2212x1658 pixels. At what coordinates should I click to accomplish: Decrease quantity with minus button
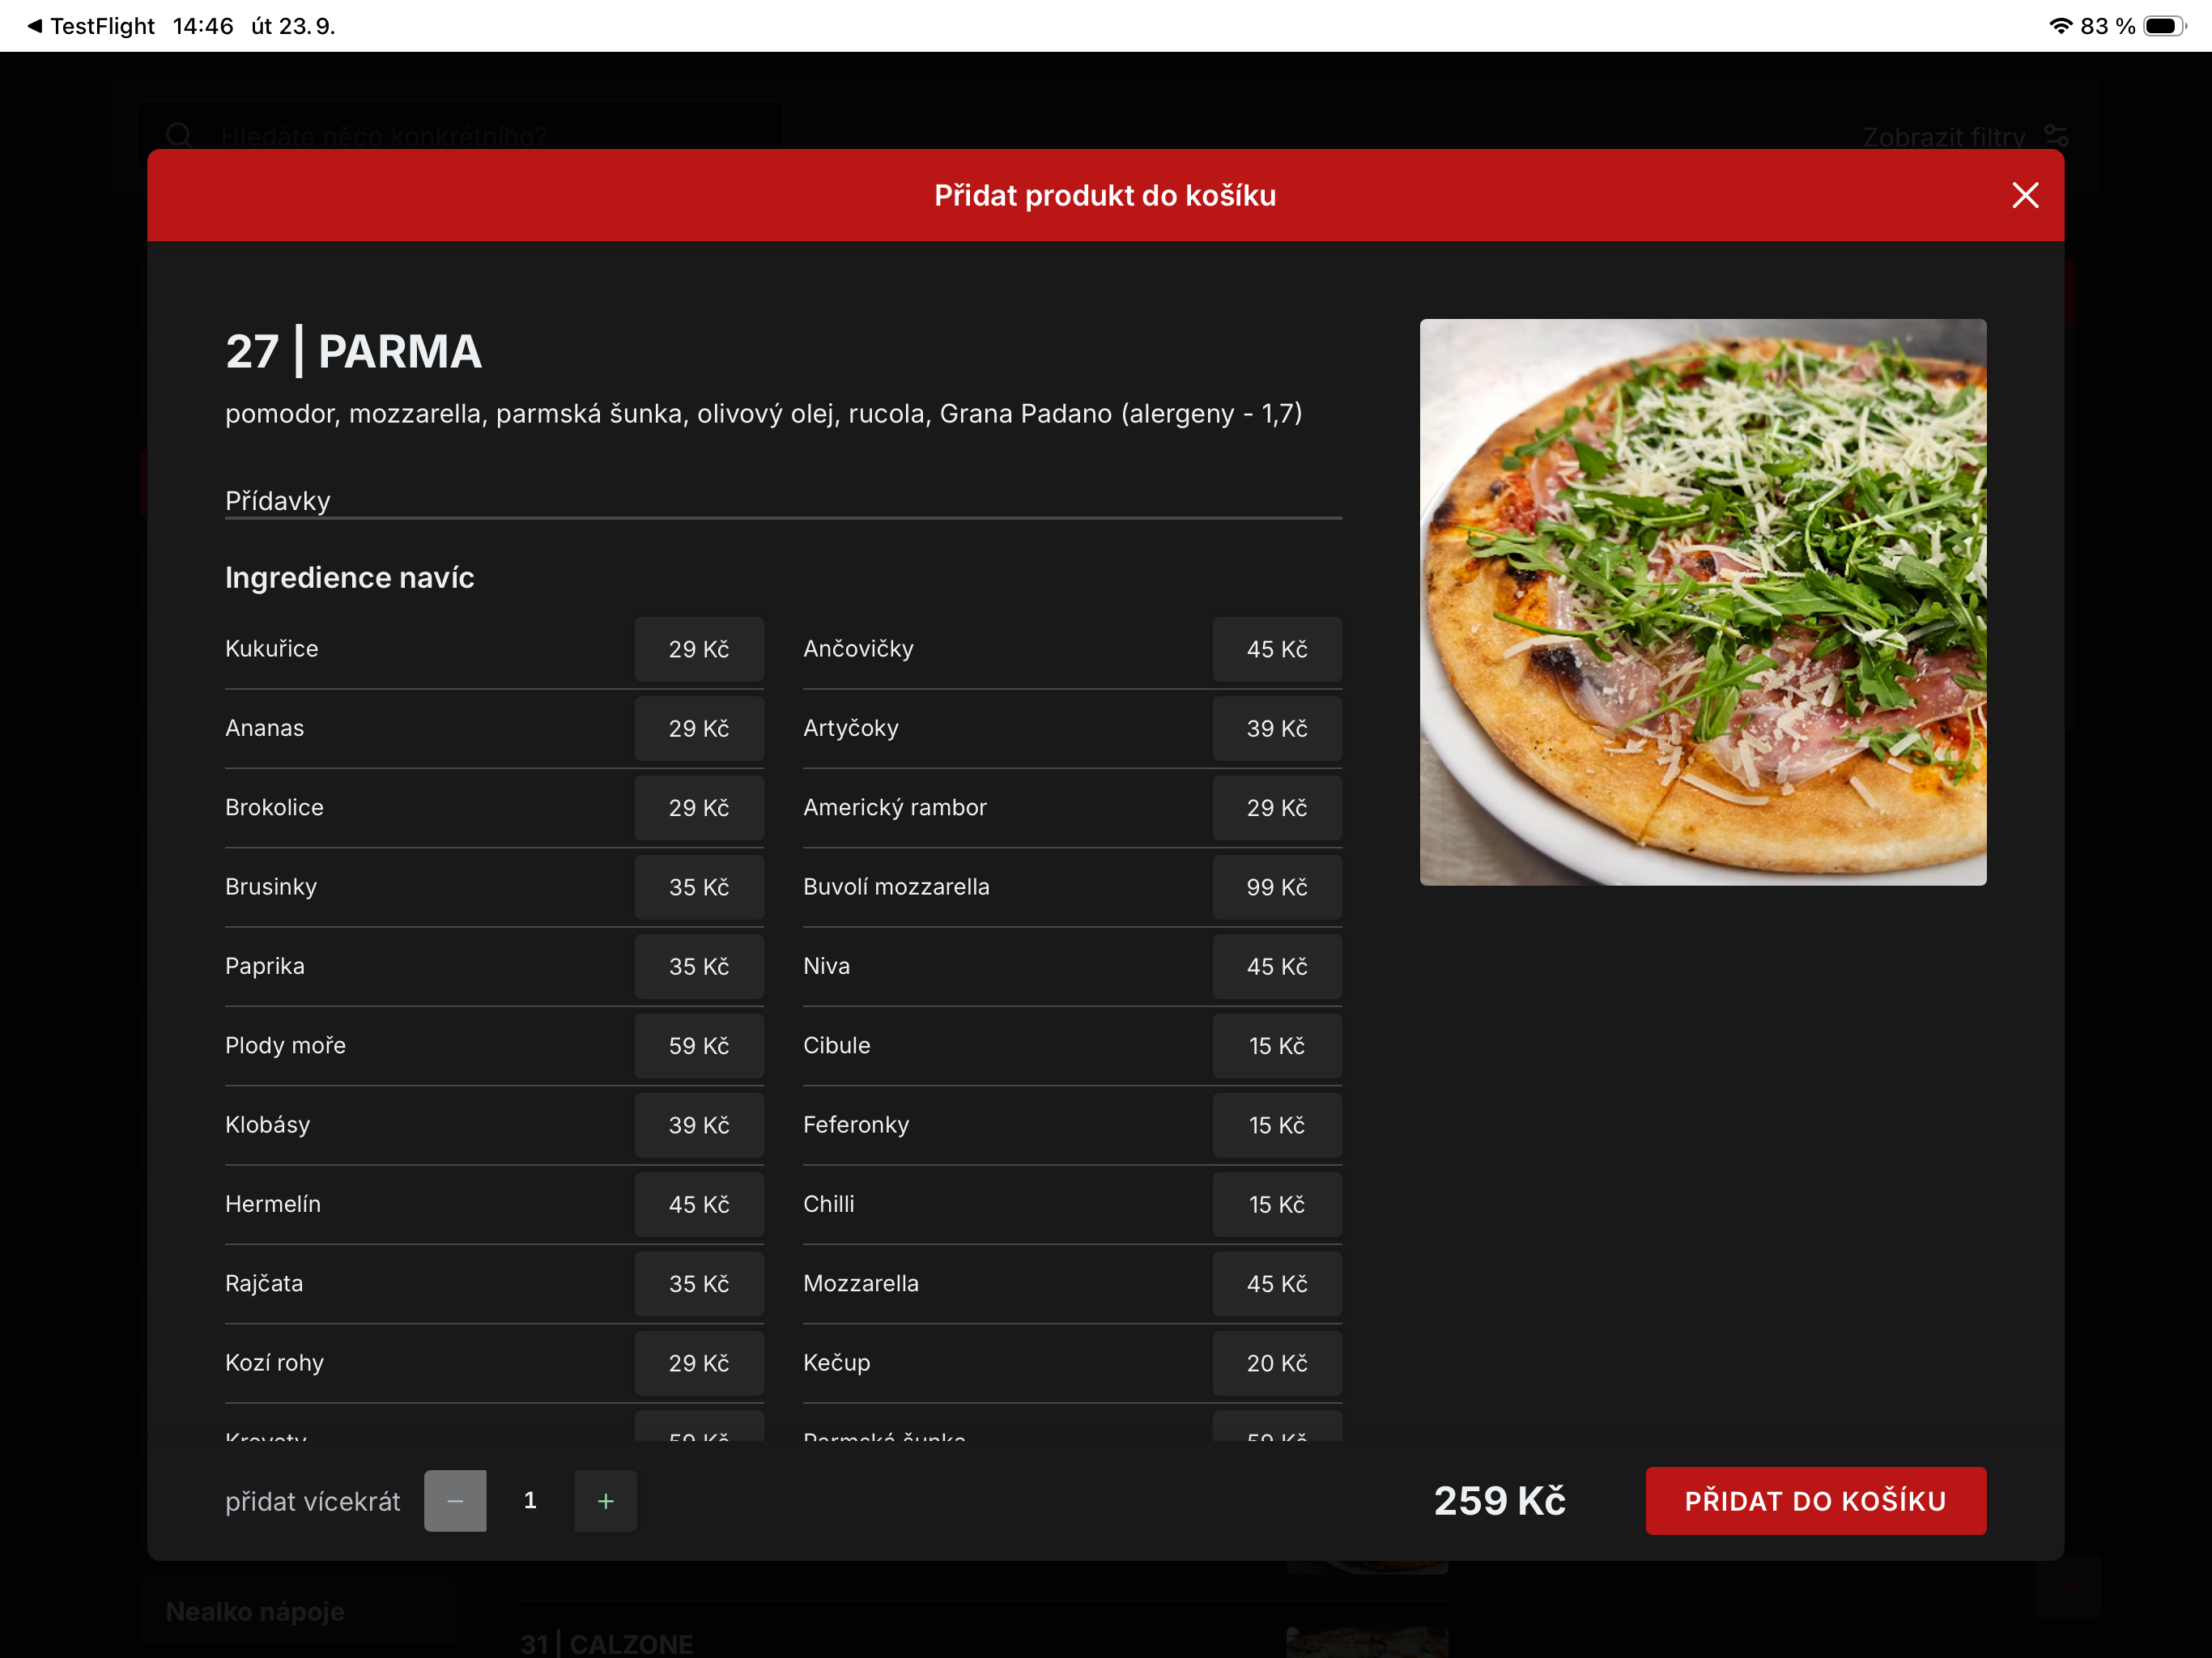(455, 1500)
